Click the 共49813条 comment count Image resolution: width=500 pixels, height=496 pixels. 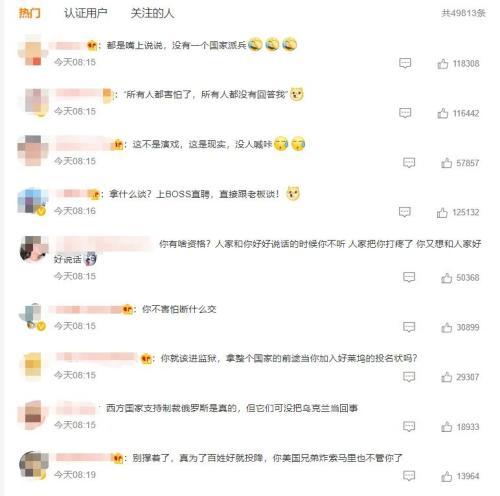(463, 13)
